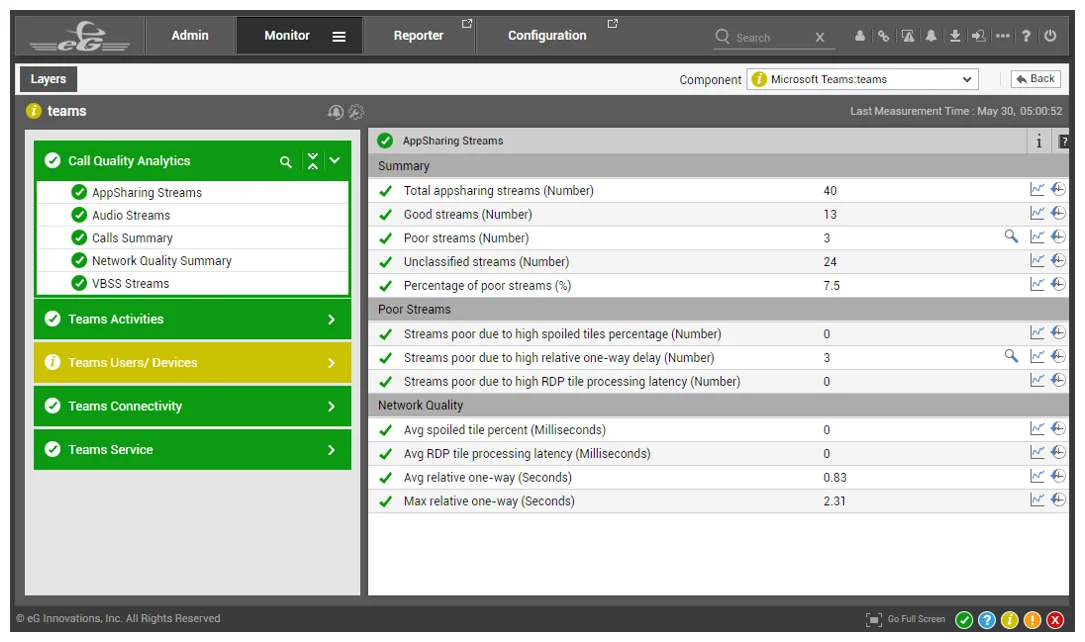The image size is (1085, 642).
Task: Open history clock for Avg RDP tile processing latency
Action: (x=1058, y=452)
